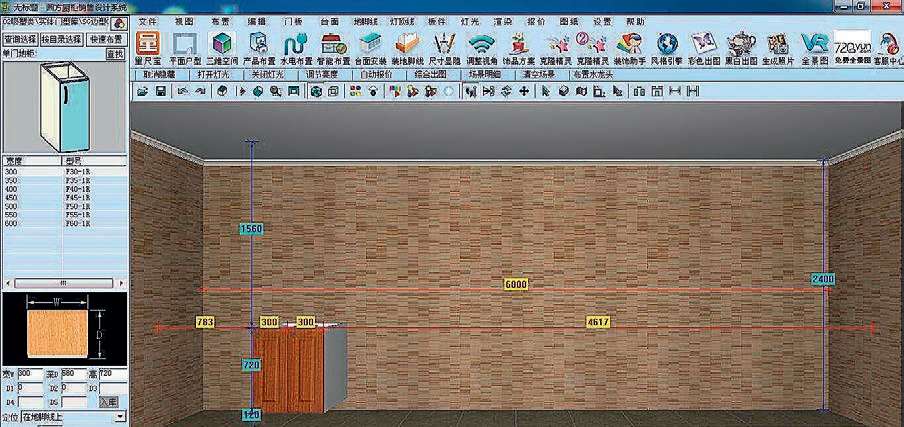Click the 2400 wall height dimension label
904x427 pixels.
(x=823, y=279)
